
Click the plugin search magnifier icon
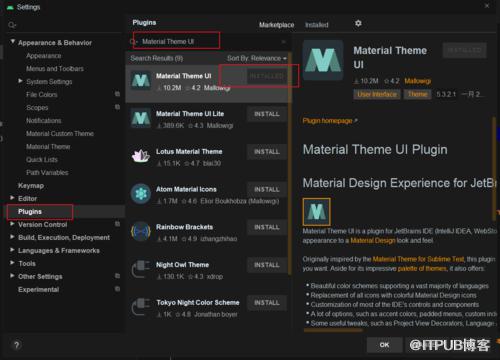(133, 41)
